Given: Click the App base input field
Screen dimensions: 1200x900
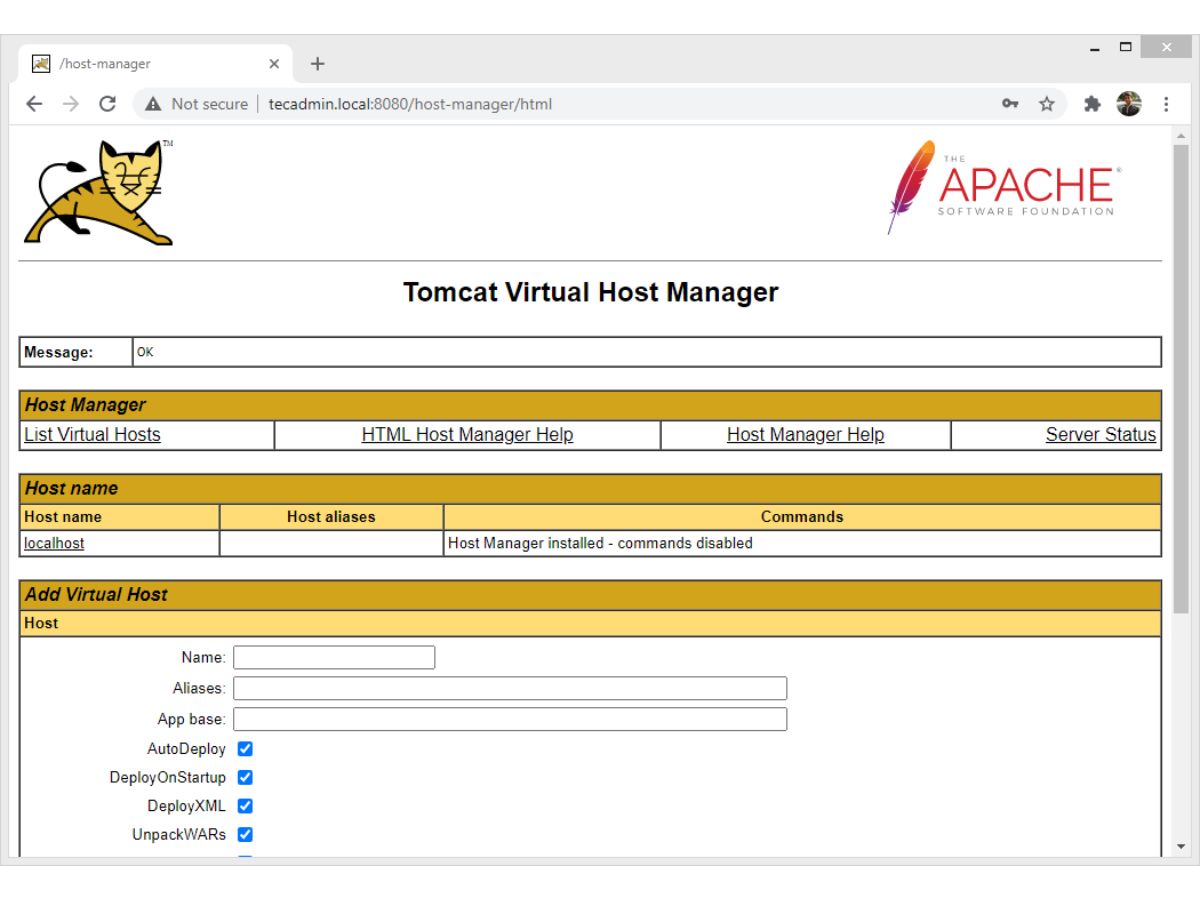Looking at the screenshot, I should click(510, 719).
